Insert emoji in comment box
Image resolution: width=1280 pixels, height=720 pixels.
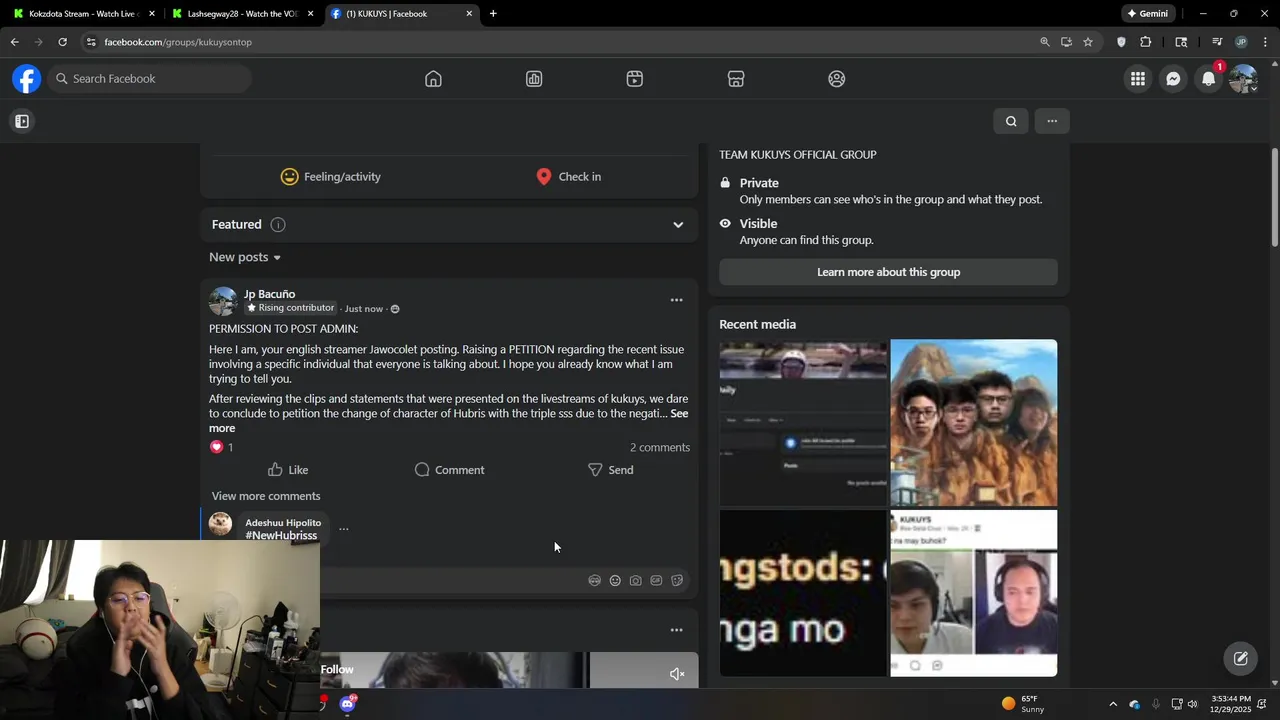(615, 580)
